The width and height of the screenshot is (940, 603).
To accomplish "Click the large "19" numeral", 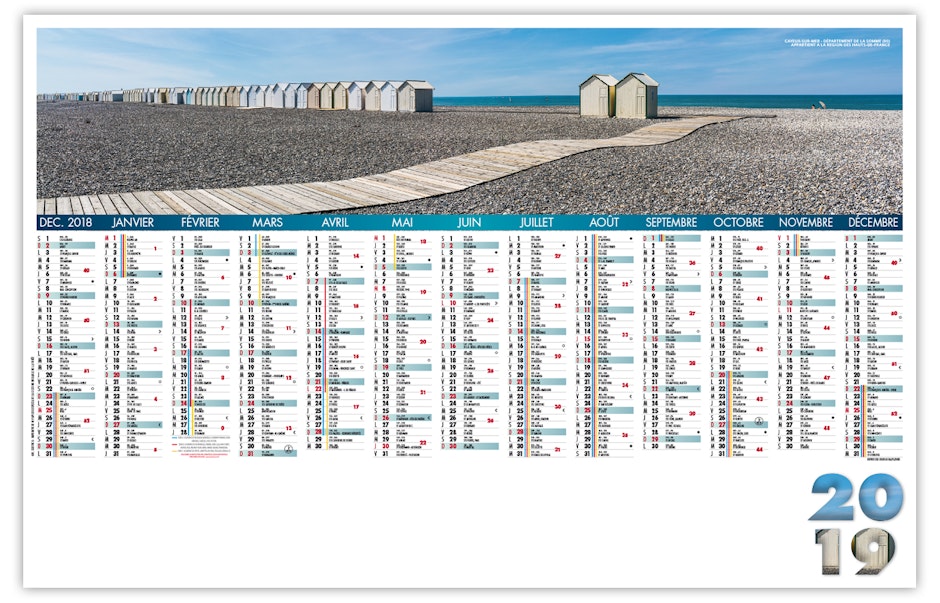I will click(856, 551).
